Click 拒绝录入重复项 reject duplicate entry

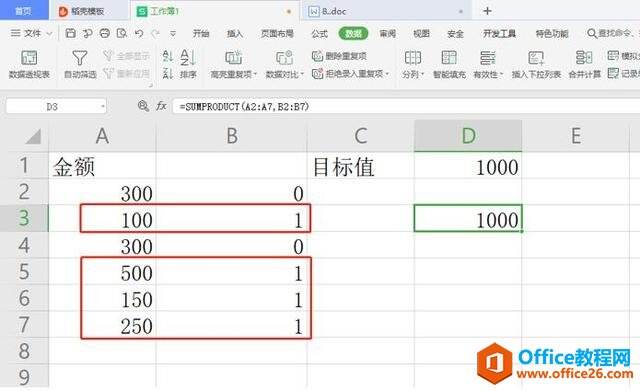[350, 74]
